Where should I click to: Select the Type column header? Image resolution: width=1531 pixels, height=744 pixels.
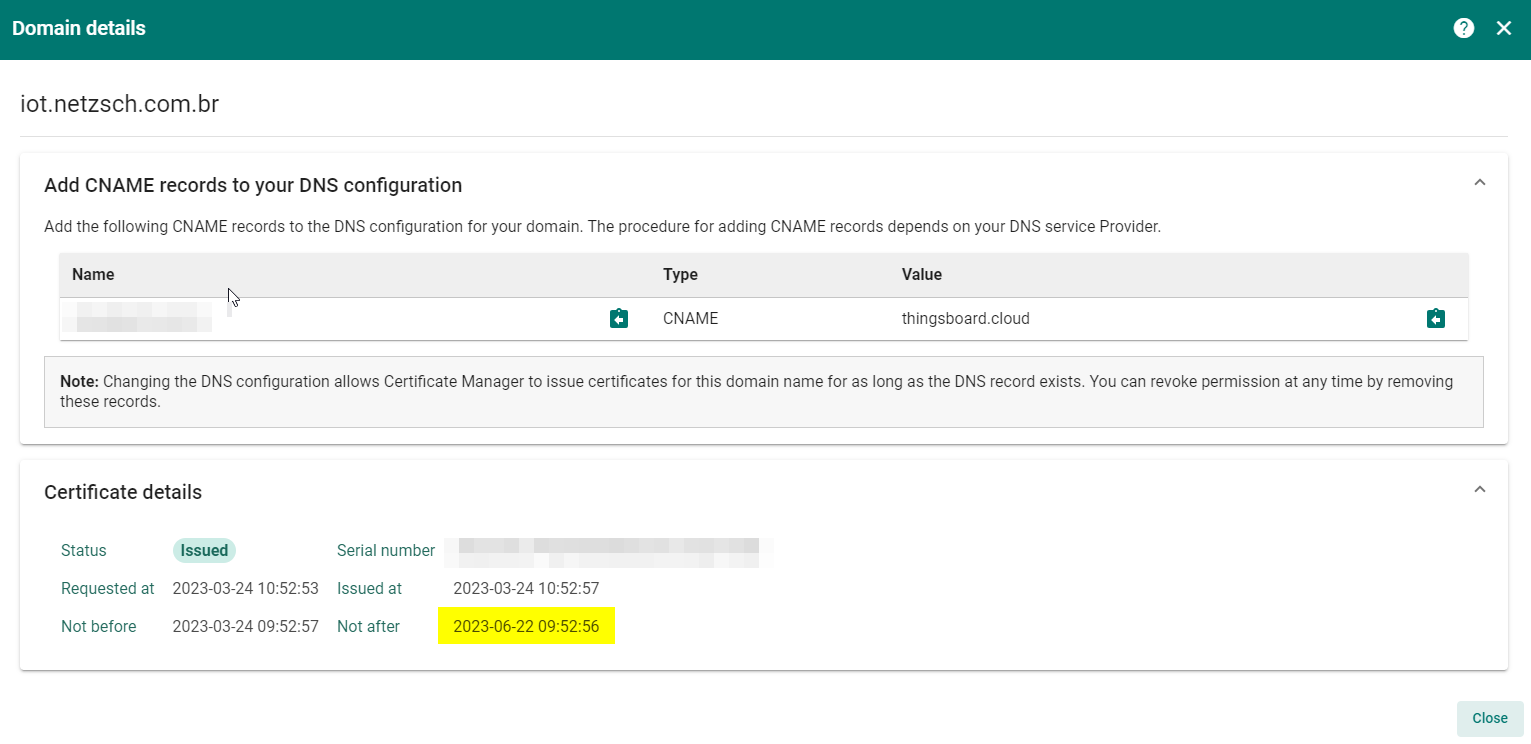click(680, 274)
